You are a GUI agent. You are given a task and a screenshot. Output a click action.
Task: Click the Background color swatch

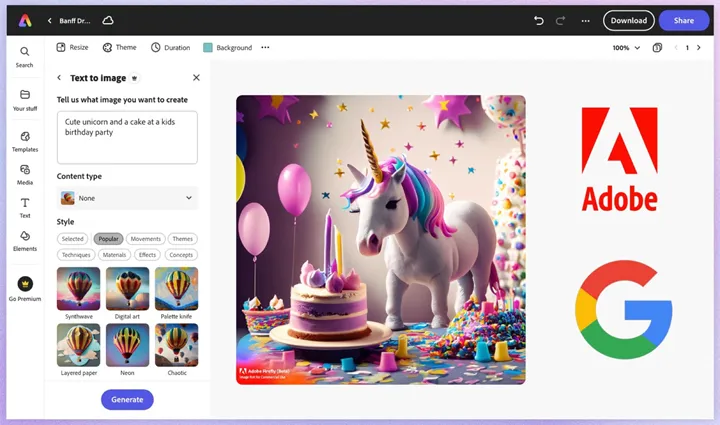[208, 47]
